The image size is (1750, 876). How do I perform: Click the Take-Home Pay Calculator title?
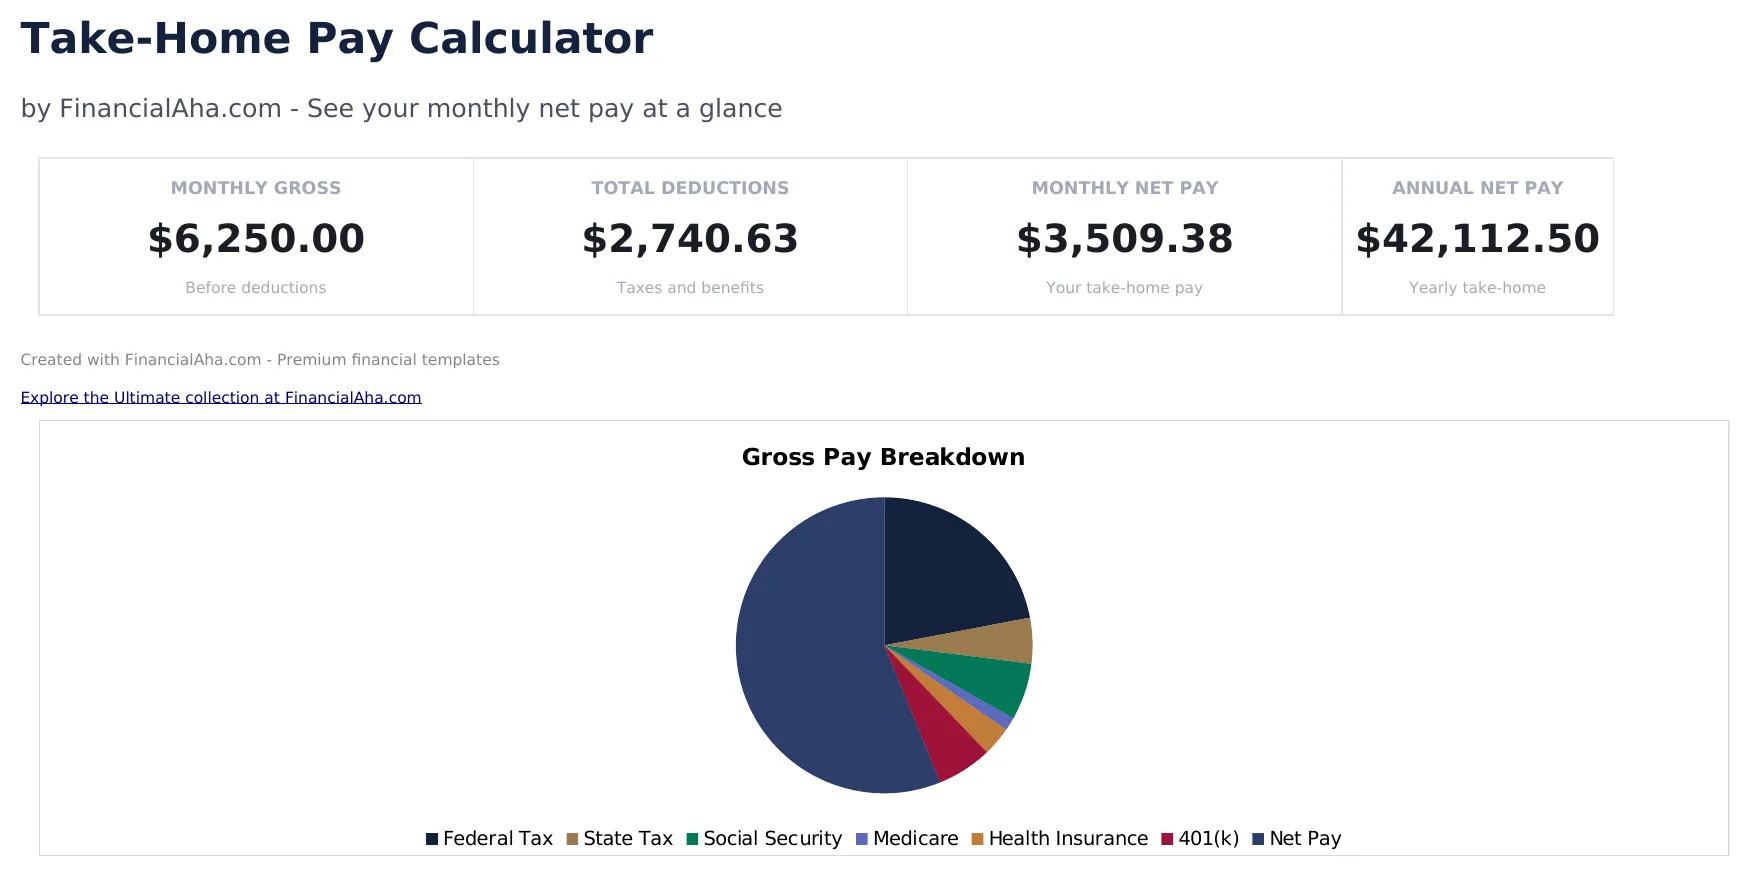click(x=337, y=38)
